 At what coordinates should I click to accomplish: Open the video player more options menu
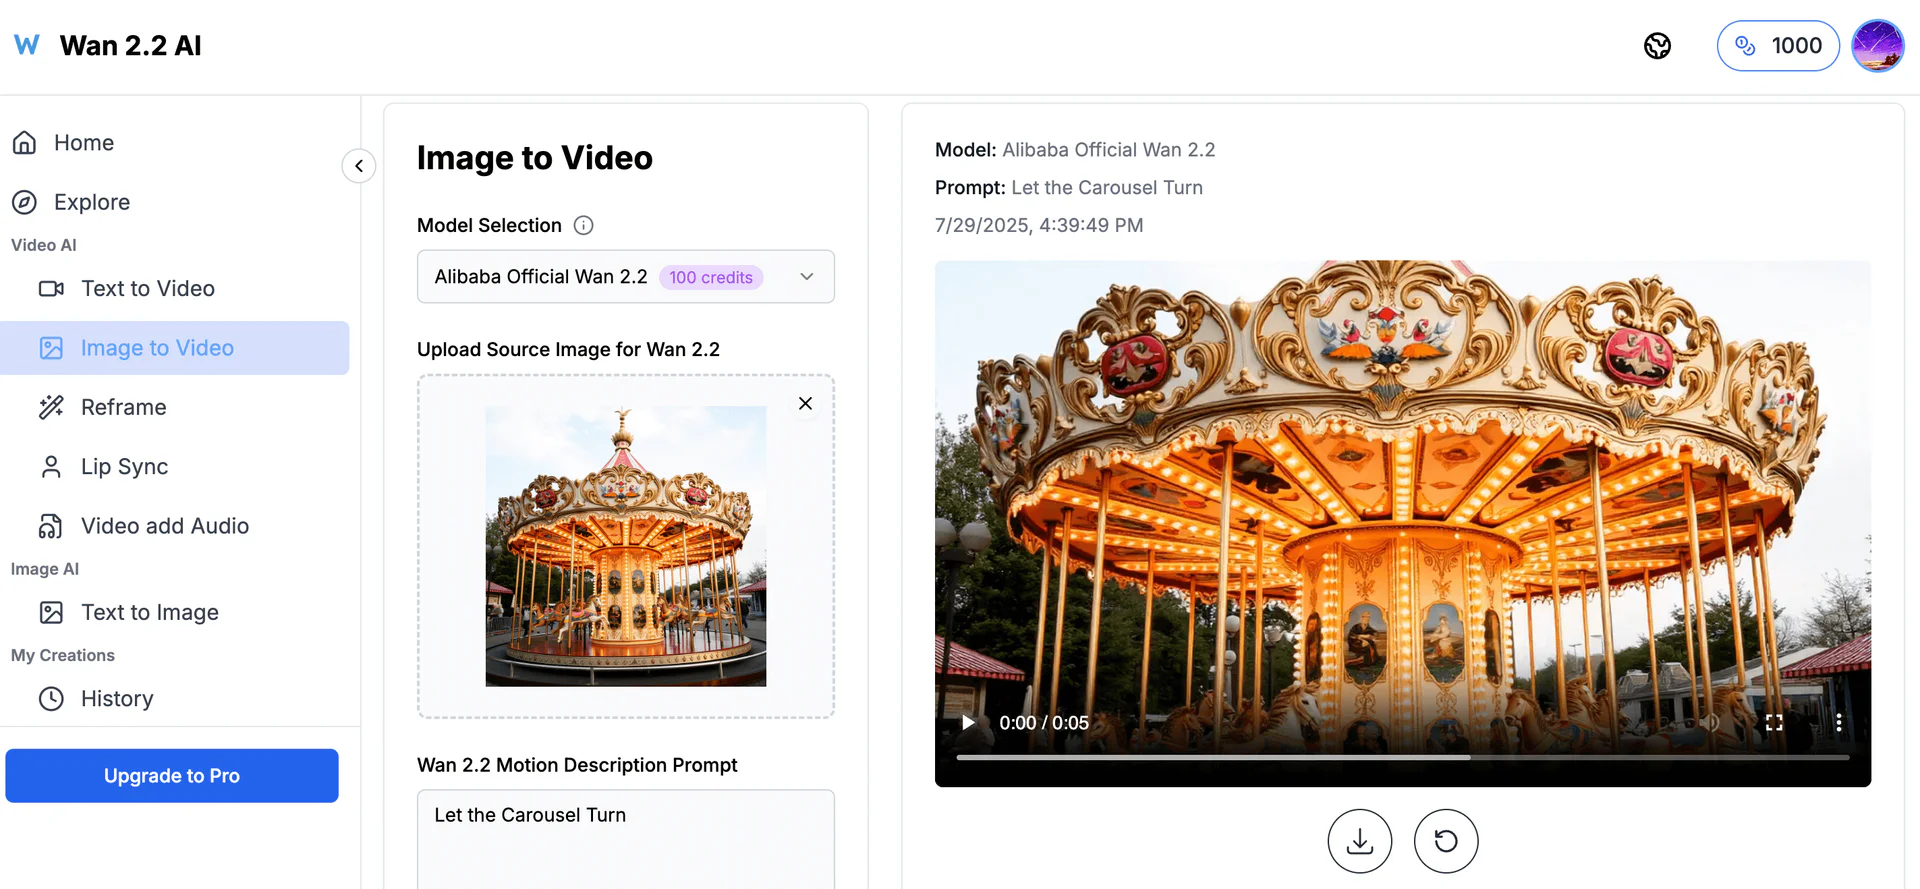[1838, 723]
